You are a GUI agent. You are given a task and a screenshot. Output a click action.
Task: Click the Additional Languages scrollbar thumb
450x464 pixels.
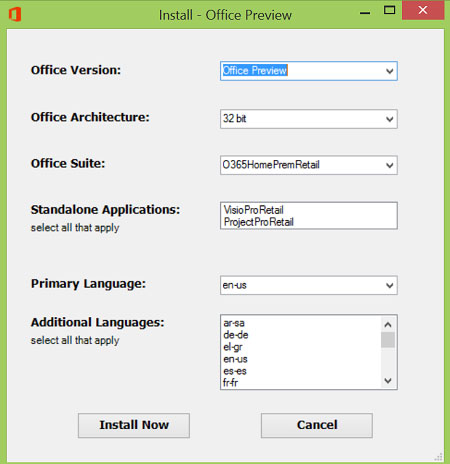pyautogui.click(x=388, y=340)
